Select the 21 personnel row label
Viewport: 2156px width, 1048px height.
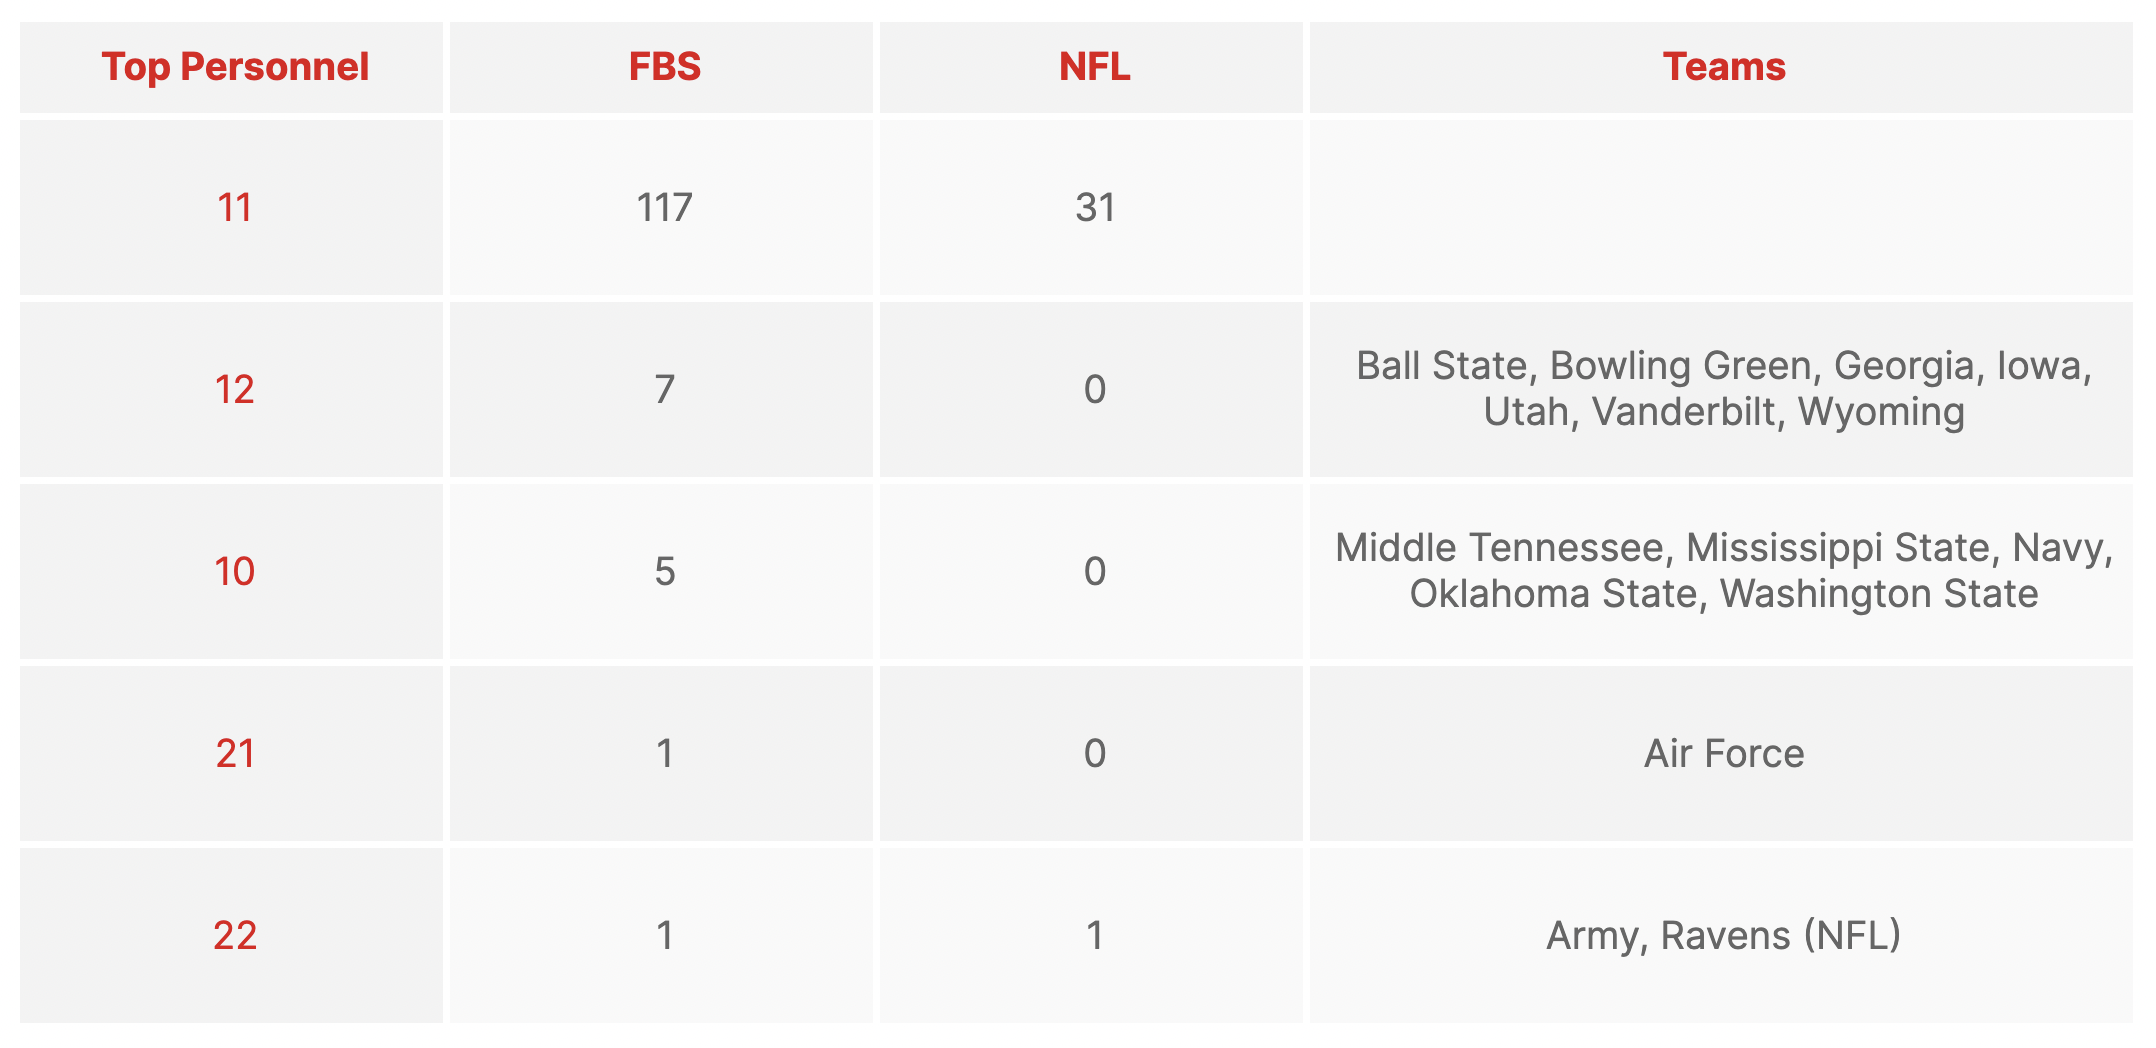click(x=235, y=753)
